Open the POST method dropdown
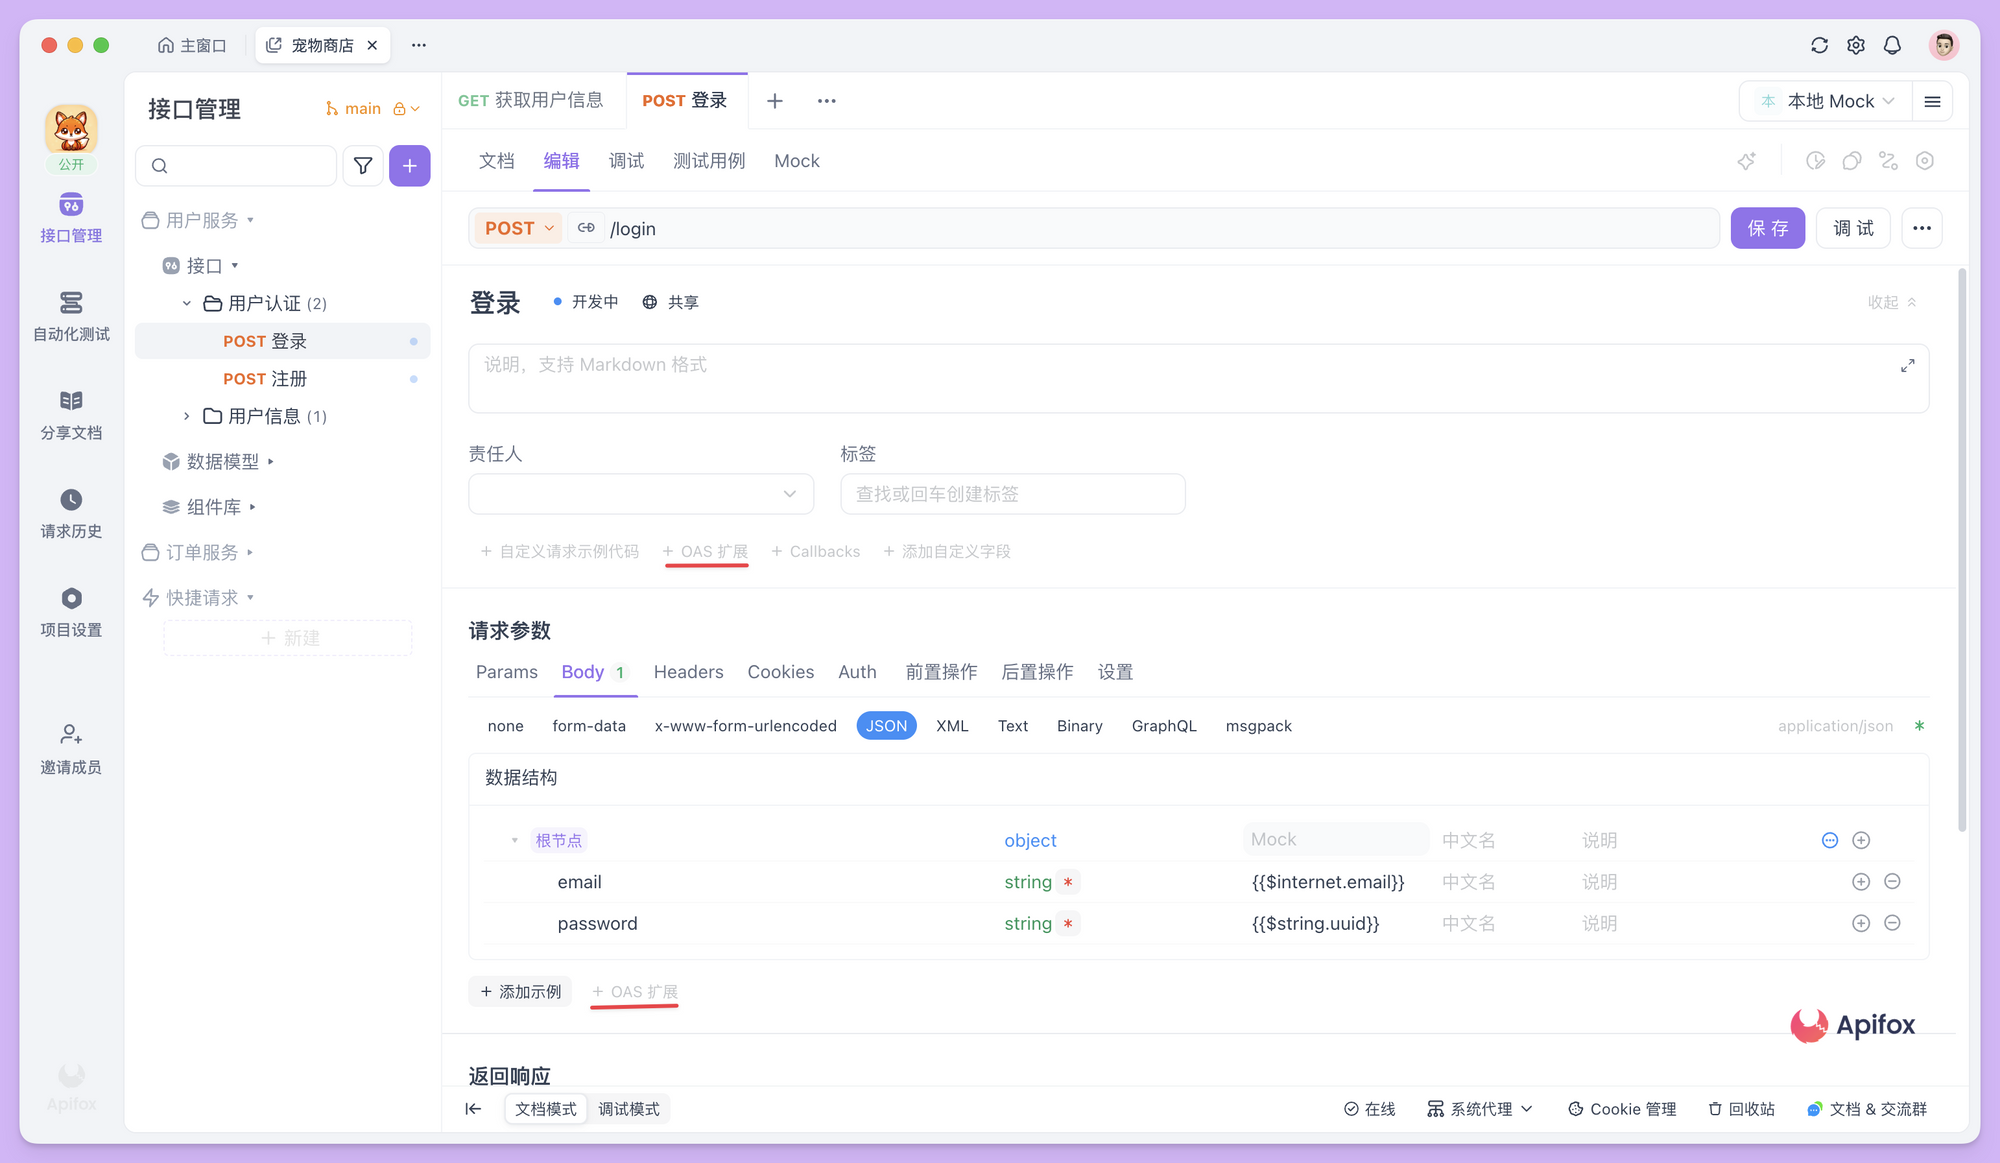The height and width of the screenshot is (1163, 2000). [x=517, y=228]
